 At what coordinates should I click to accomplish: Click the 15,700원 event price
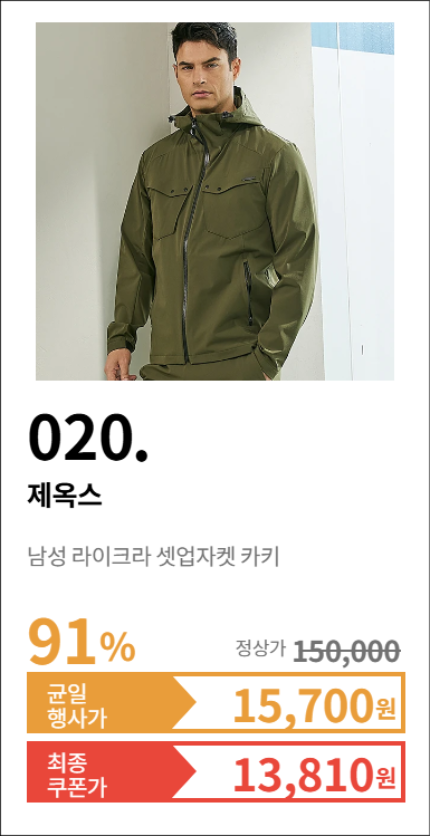click(315, 704)
